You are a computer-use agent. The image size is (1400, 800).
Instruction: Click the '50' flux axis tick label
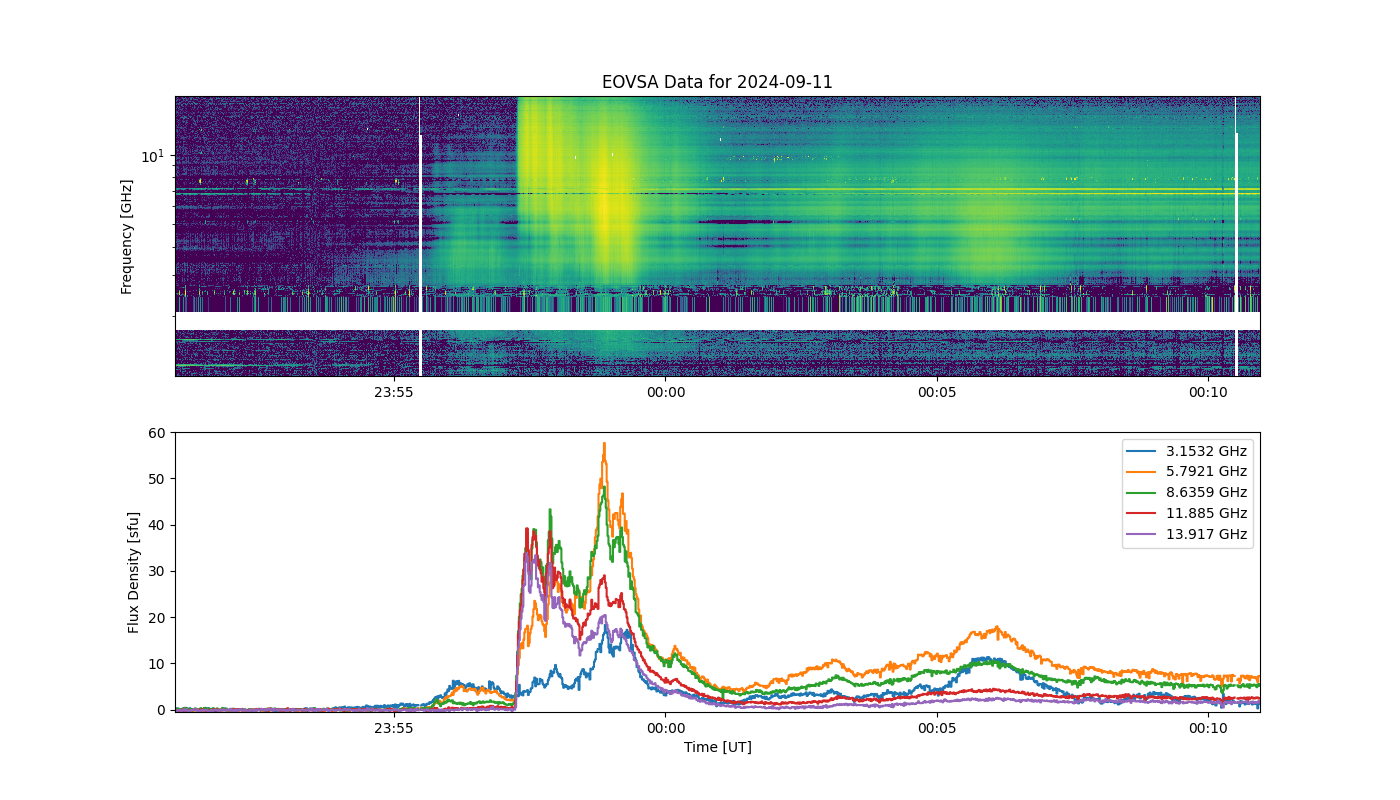[158, 479]
